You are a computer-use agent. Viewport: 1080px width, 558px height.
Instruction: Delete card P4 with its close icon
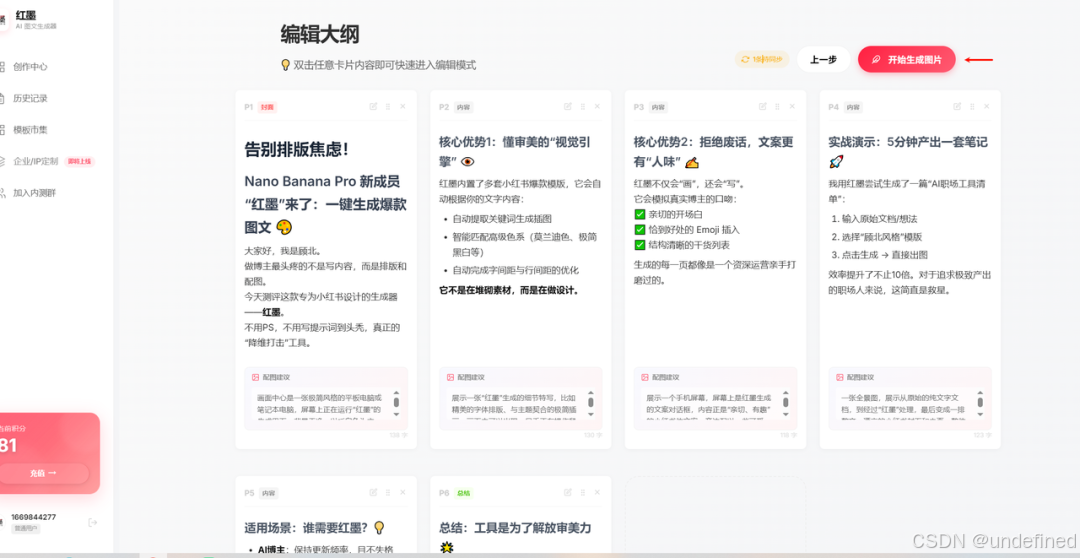click(x=987, y=106)
